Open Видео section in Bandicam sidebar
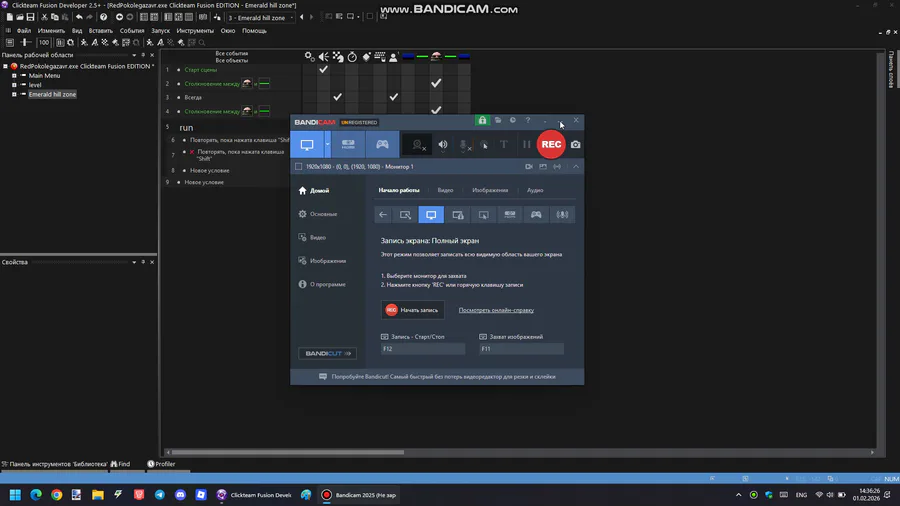The image size is (900, 506). pyautogui.click(x=312, y=238)
